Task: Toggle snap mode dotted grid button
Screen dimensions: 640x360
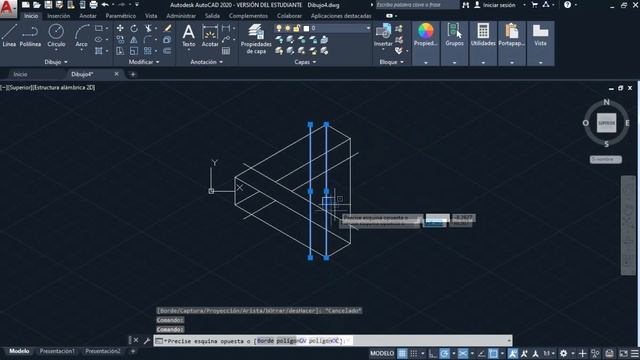Action: [x=413, y=353]
